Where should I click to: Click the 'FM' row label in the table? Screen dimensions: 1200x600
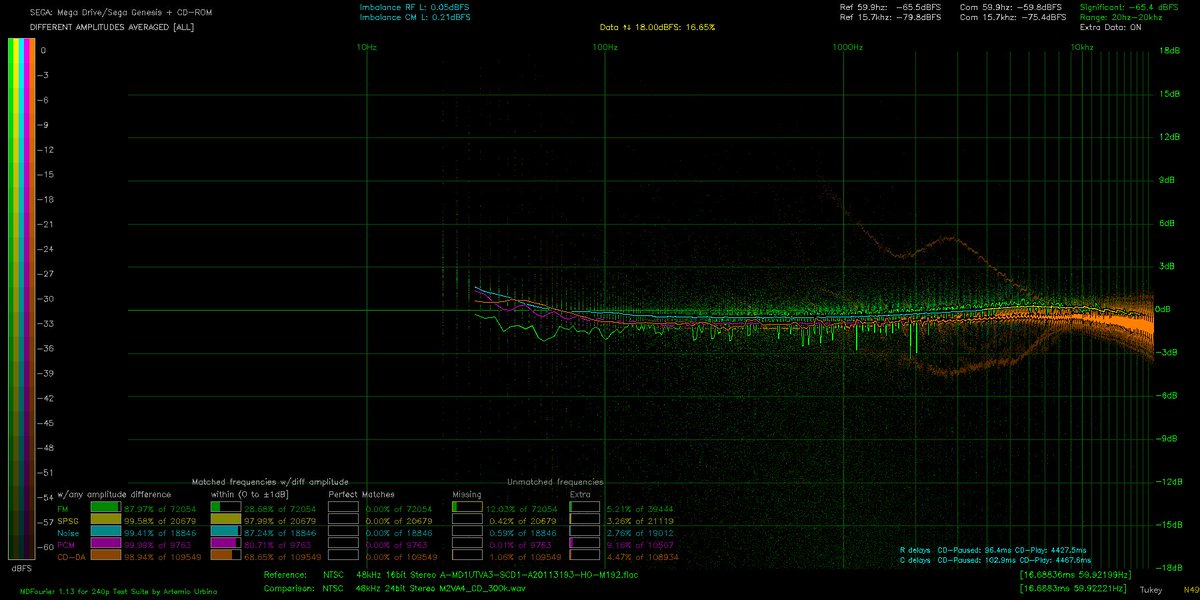(x=63, y=508)
